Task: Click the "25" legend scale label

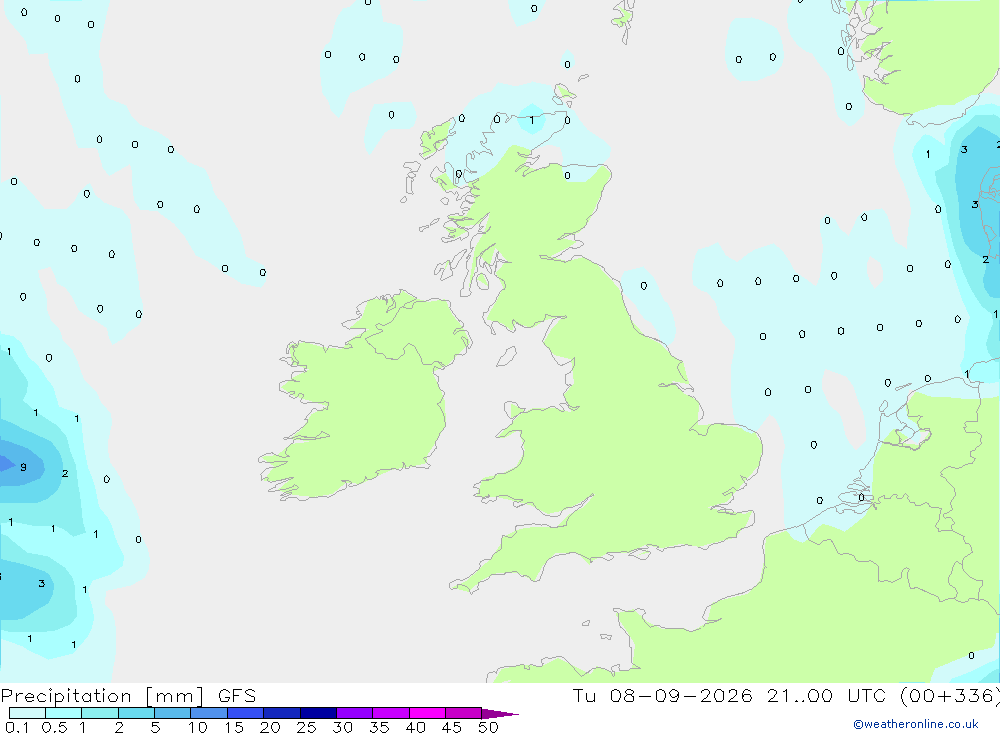Action: tap(306, 727)
